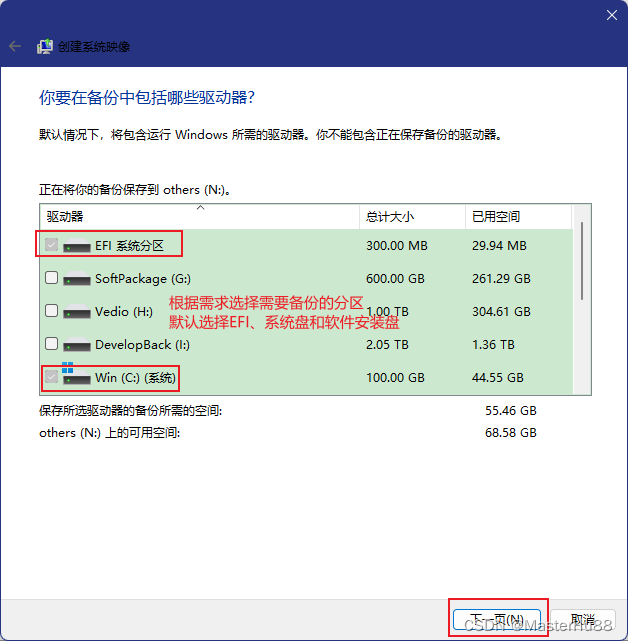Click the 68.58 GB available space value
The width and height of the screenshot is (628, 641).
click(511, 433)
